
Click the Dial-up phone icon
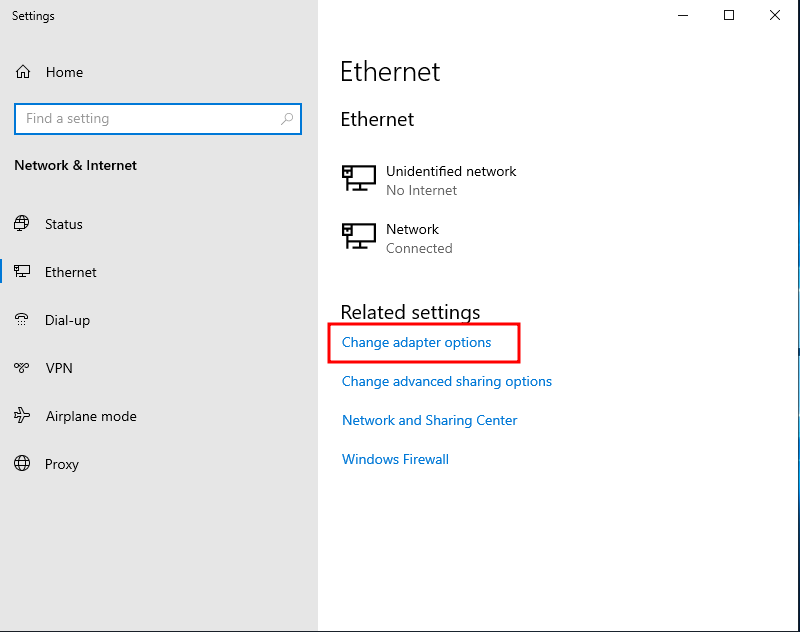(21, 320)
